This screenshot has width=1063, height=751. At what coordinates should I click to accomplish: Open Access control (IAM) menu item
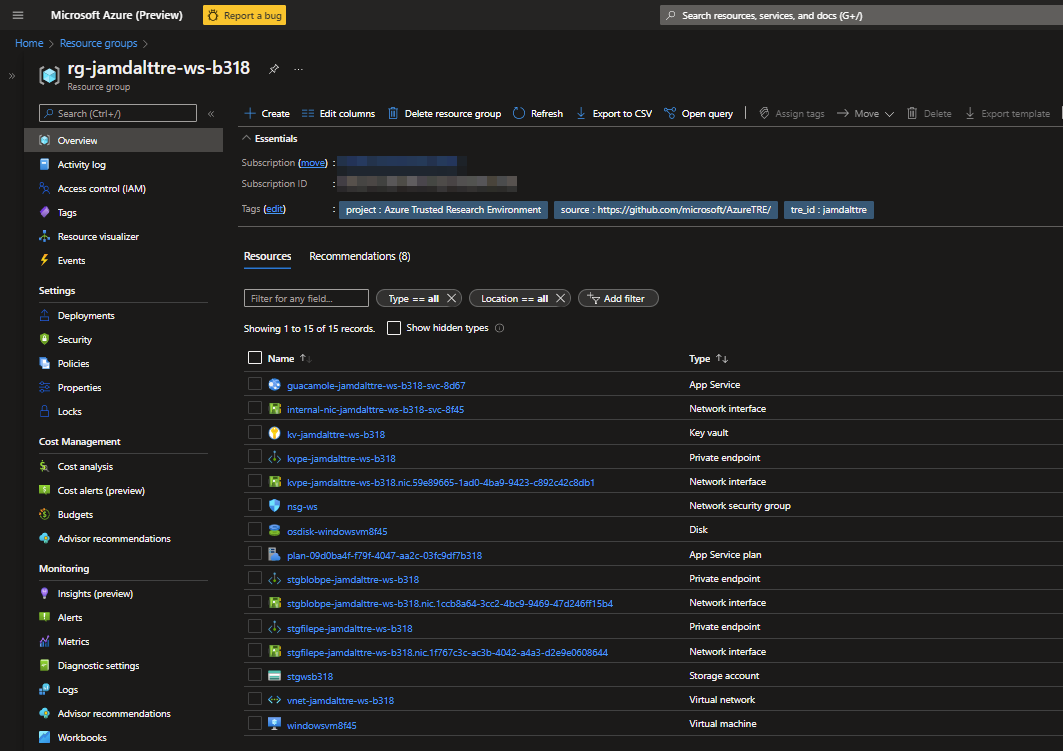[x=101, y=189]
